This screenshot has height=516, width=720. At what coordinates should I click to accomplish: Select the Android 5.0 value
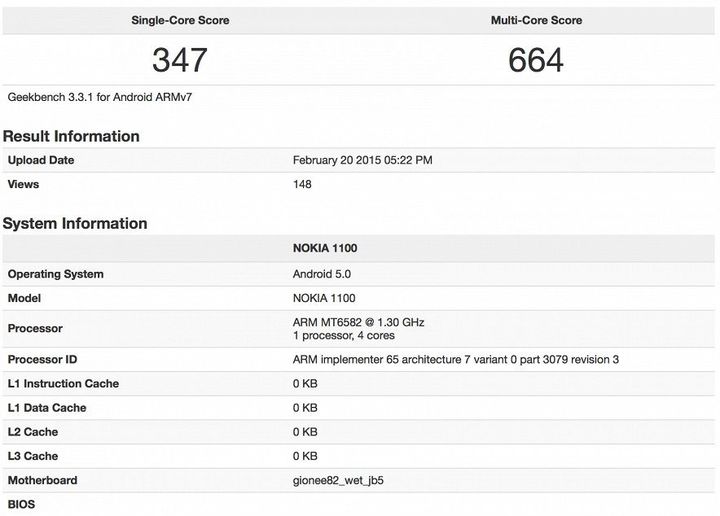[x=322, y=274]
